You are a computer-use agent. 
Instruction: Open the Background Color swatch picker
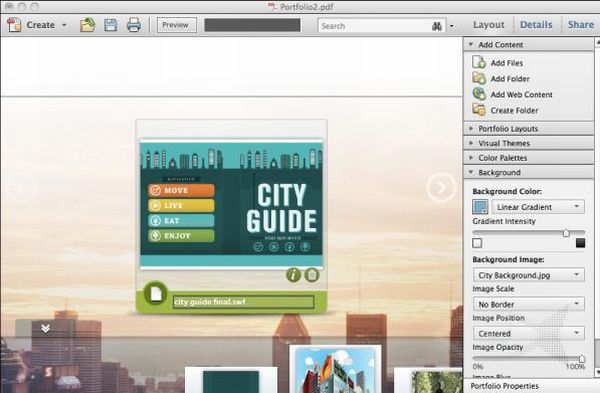(x=480, y=207)
